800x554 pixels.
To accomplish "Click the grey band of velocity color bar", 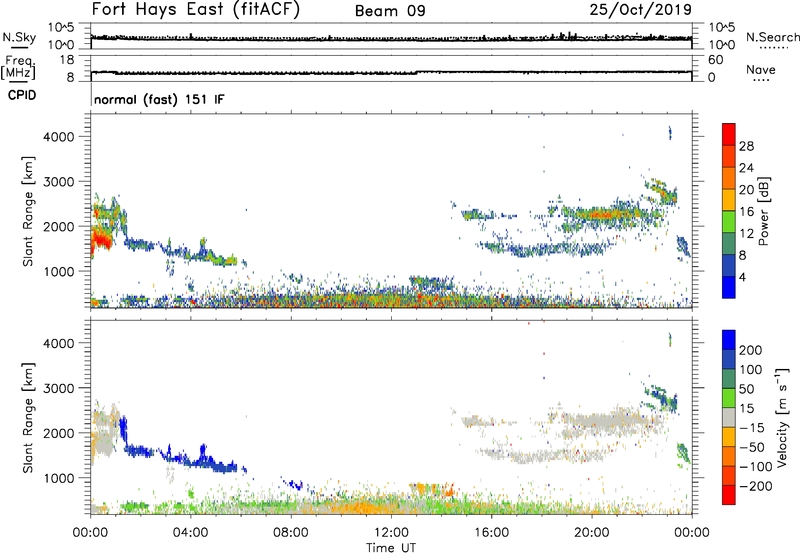I will coord(729,417).
